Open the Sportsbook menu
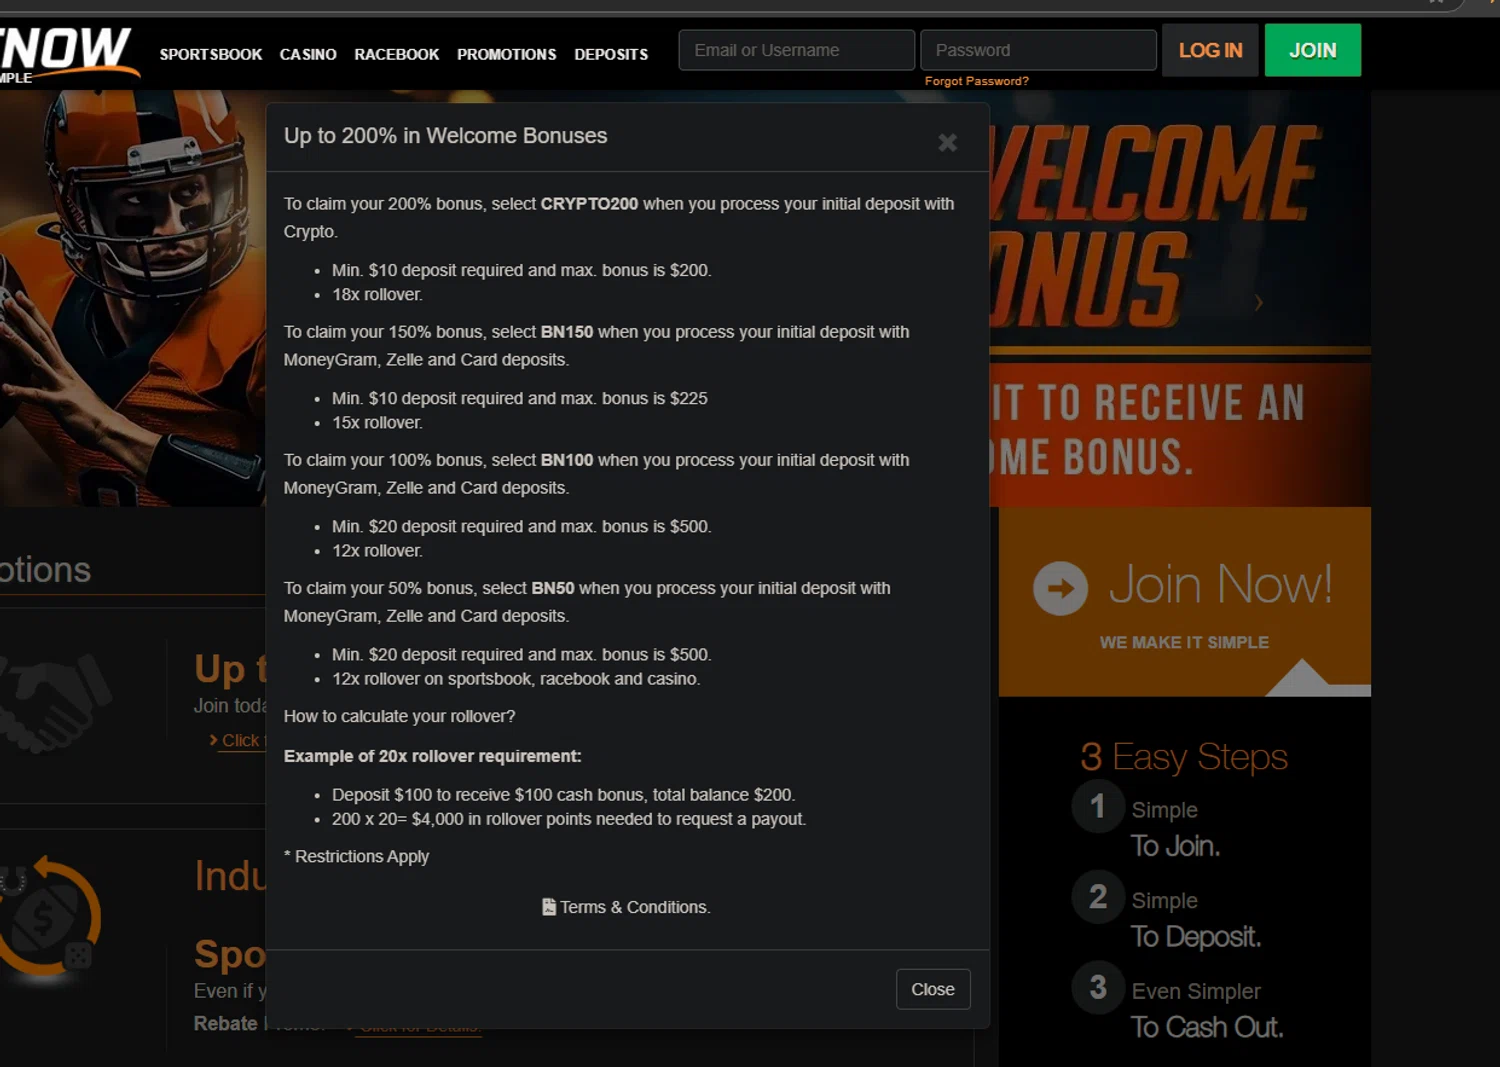The image size is (1500, 1067). pyautogui.click(x=211, y=54)
